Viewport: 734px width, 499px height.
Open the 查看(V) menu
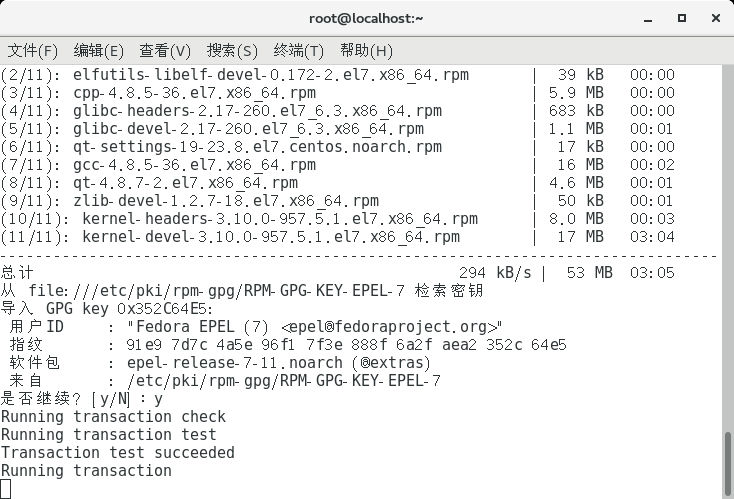point(165,51)
